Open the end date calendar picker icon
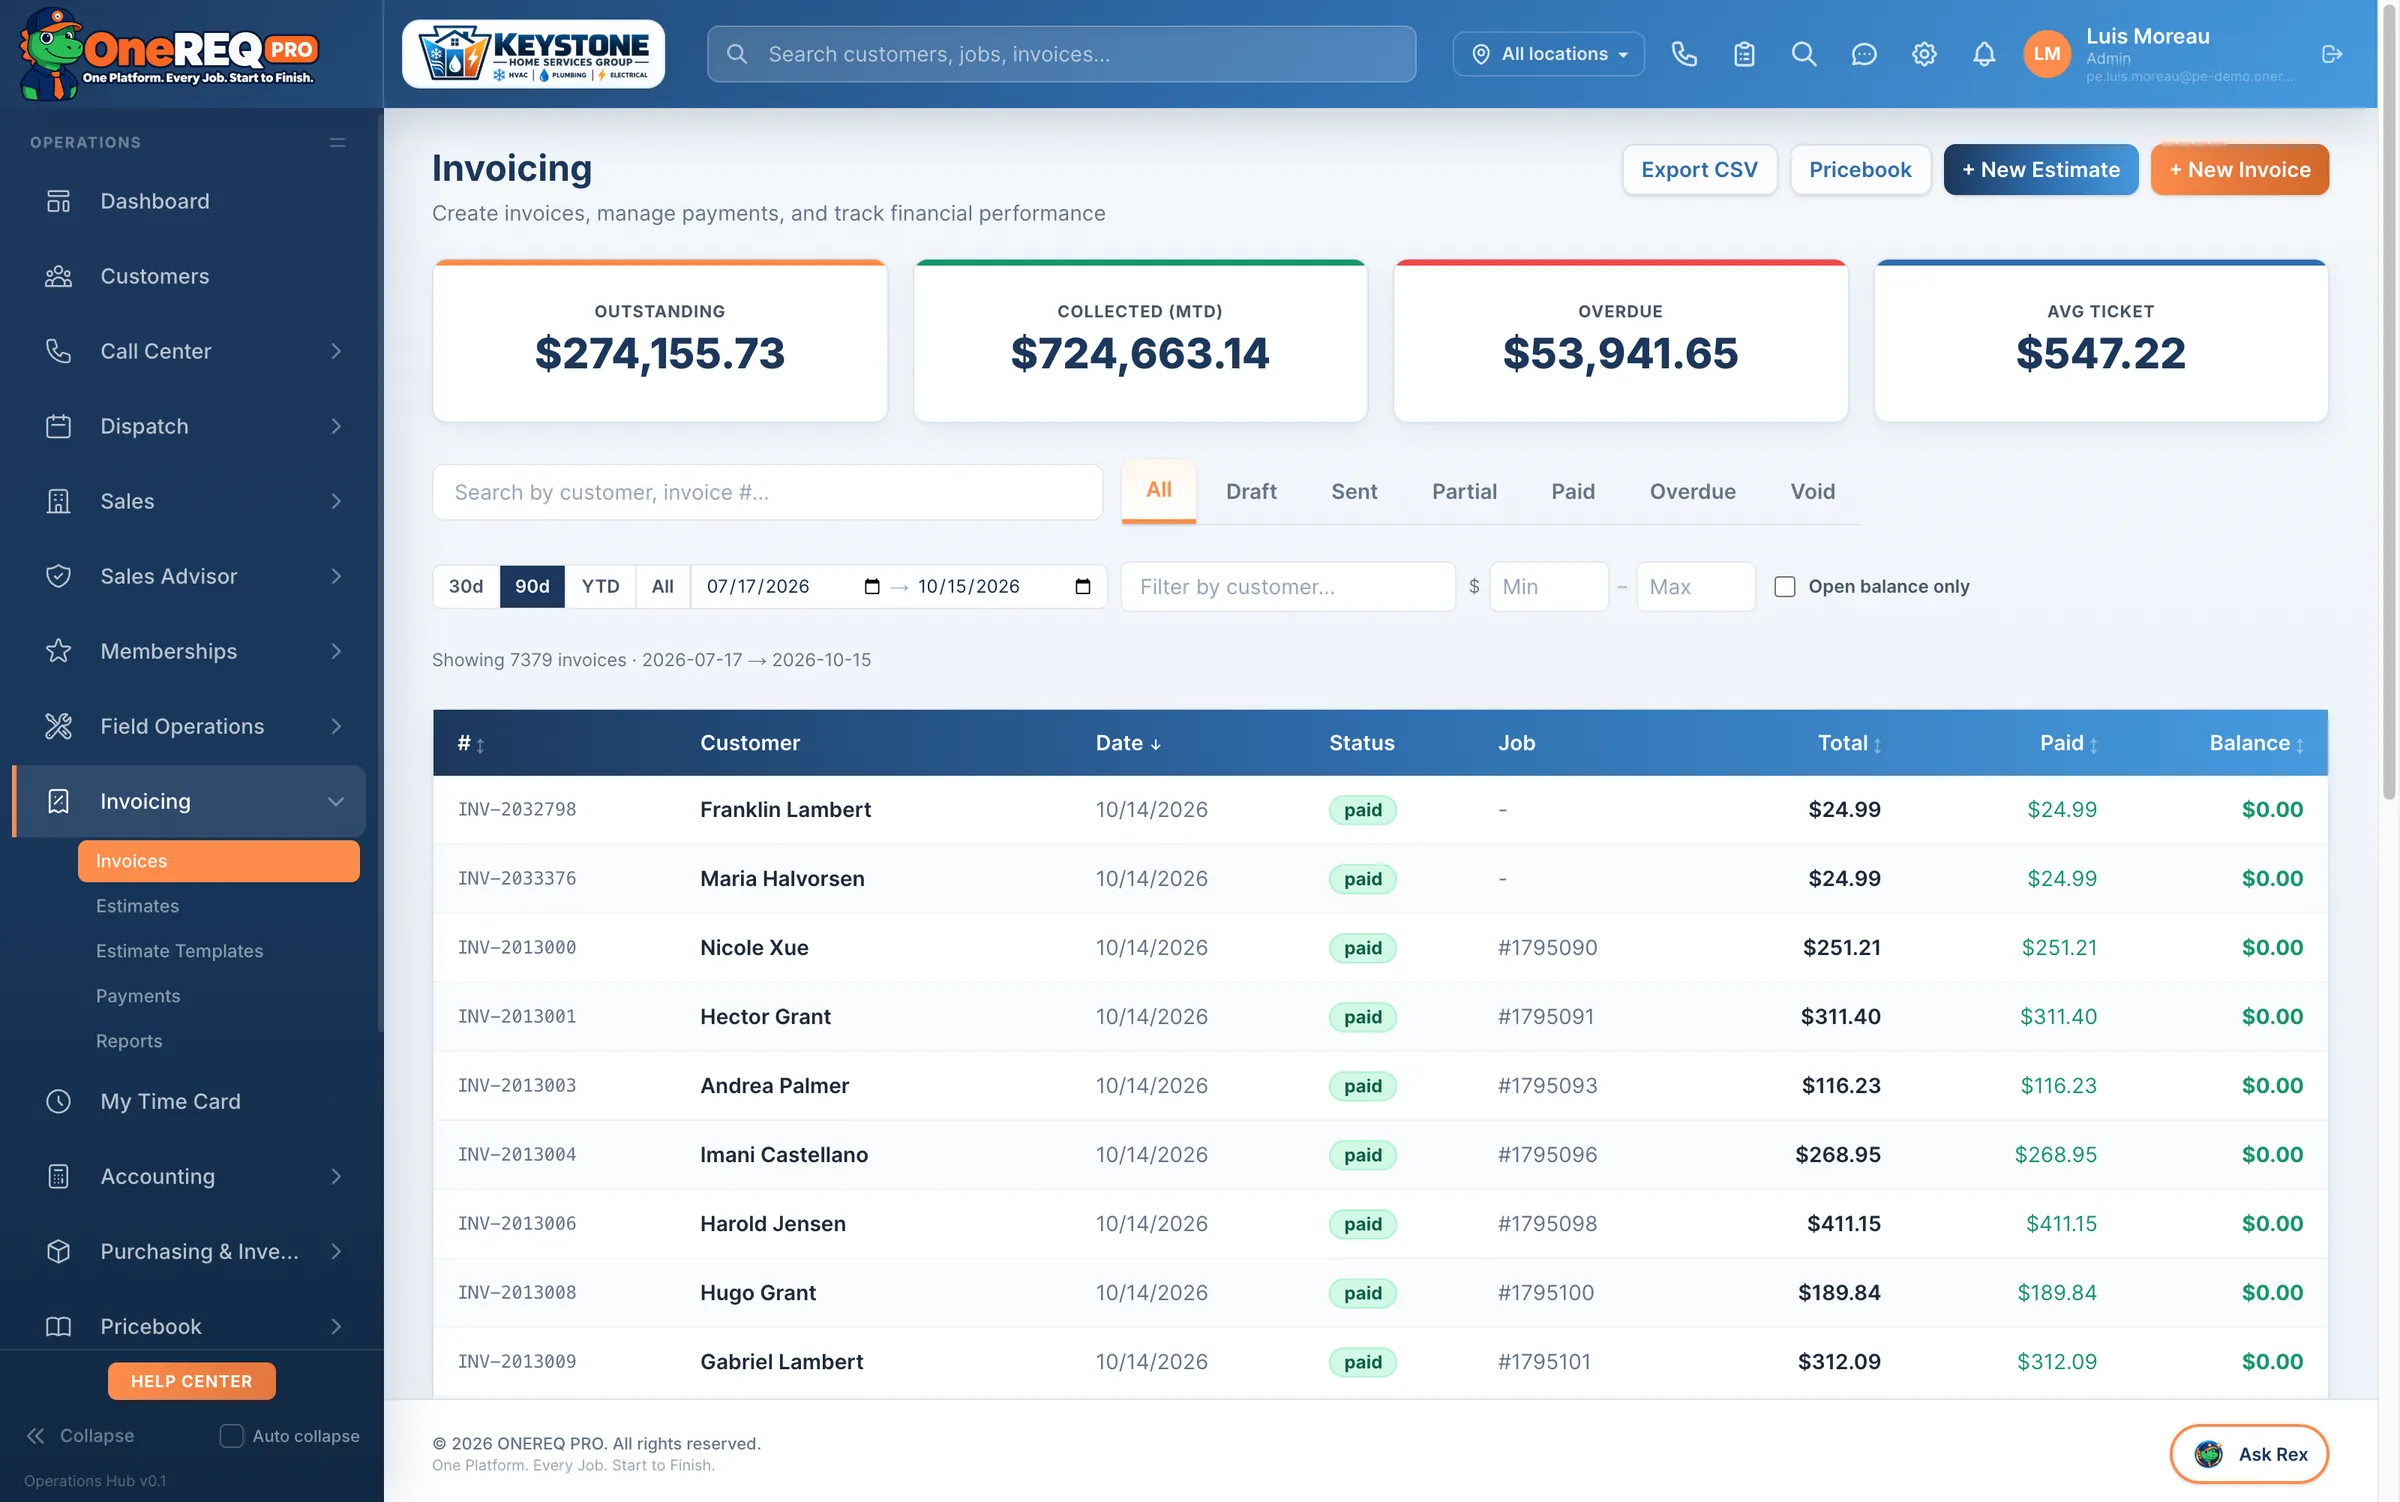2400x1502 pixels. pos(1082,586)
